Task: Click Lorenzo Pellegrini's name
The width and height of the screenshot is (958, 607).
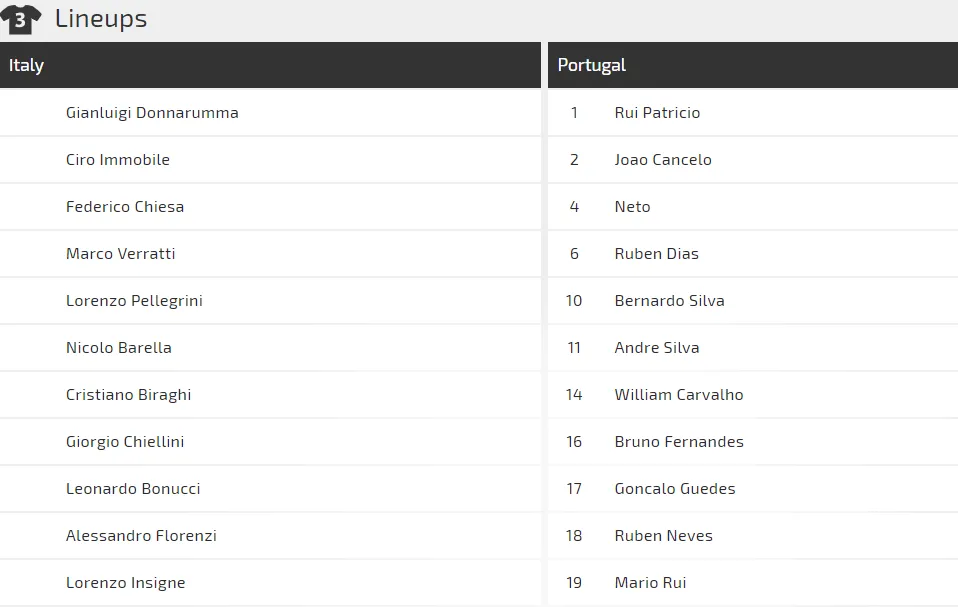Action: tap(134, 301)
